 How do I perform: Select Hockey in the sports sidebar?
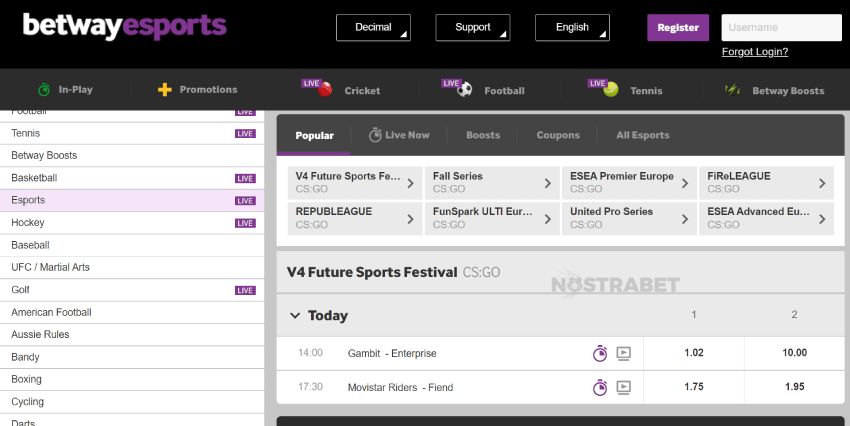pyautogui.click(x=132, y=223)
